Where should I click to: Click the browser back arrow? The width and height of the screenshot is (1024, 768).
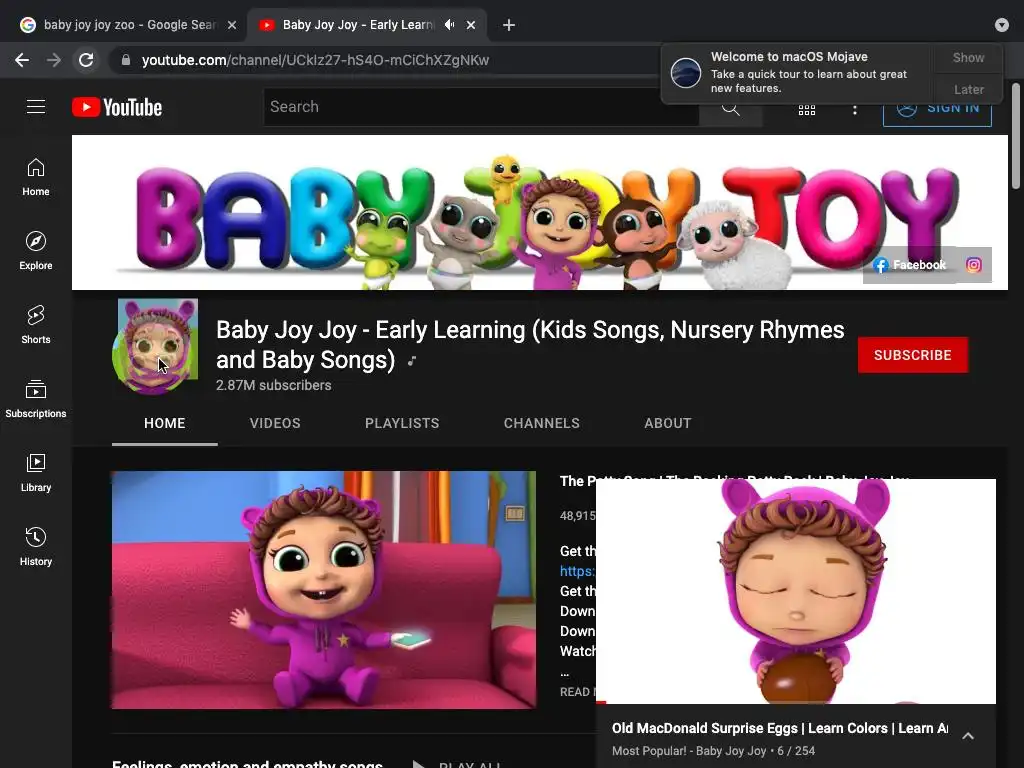coord(22,60)
